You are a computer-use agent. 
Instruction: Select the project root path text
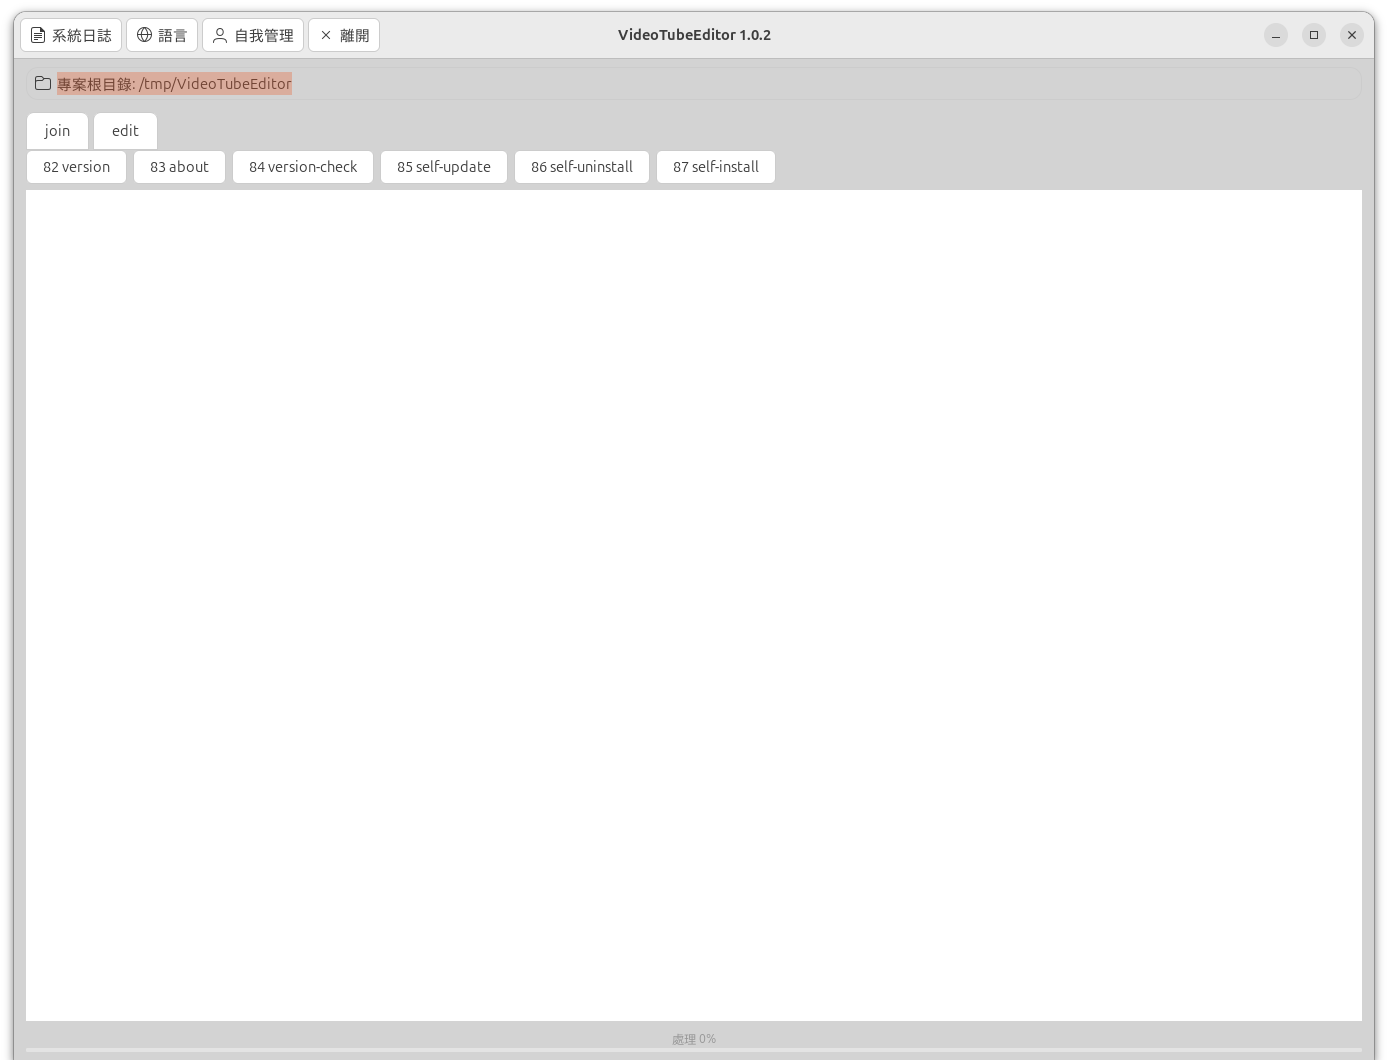(174, 84)
